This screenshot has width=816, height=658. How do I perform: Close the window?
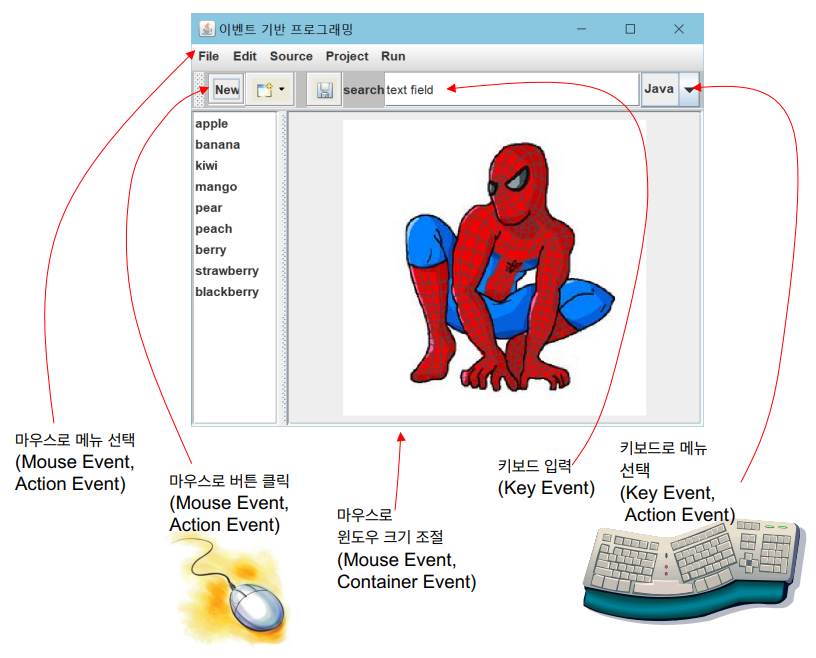point(679,29)
